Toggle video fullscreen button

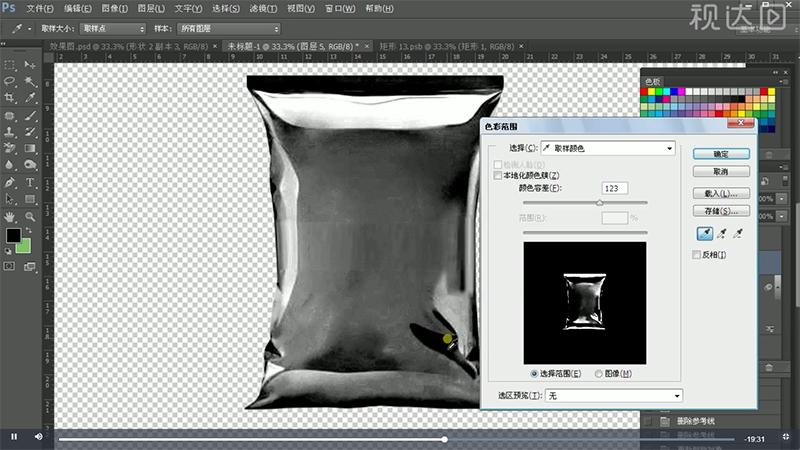point(786,437)
